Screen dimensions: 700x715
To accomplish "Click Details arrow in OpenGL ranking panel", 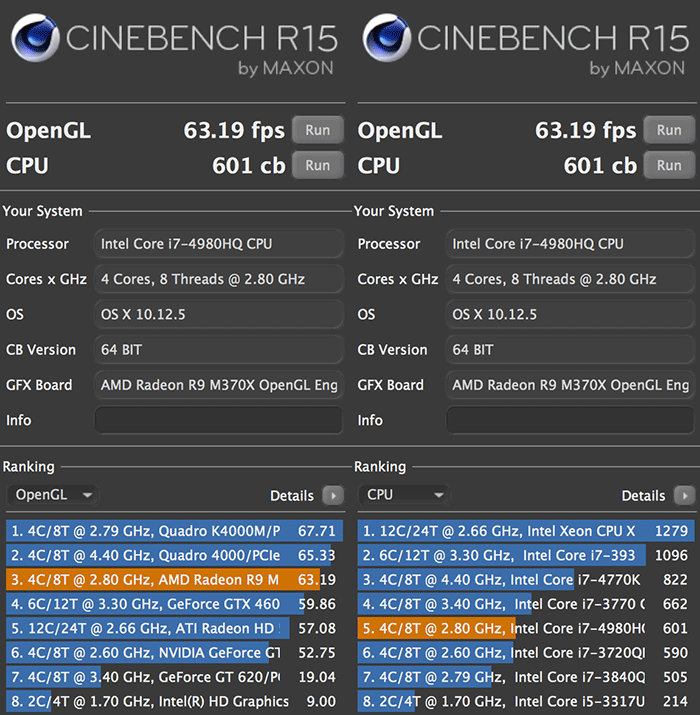I will pos(333,496).
